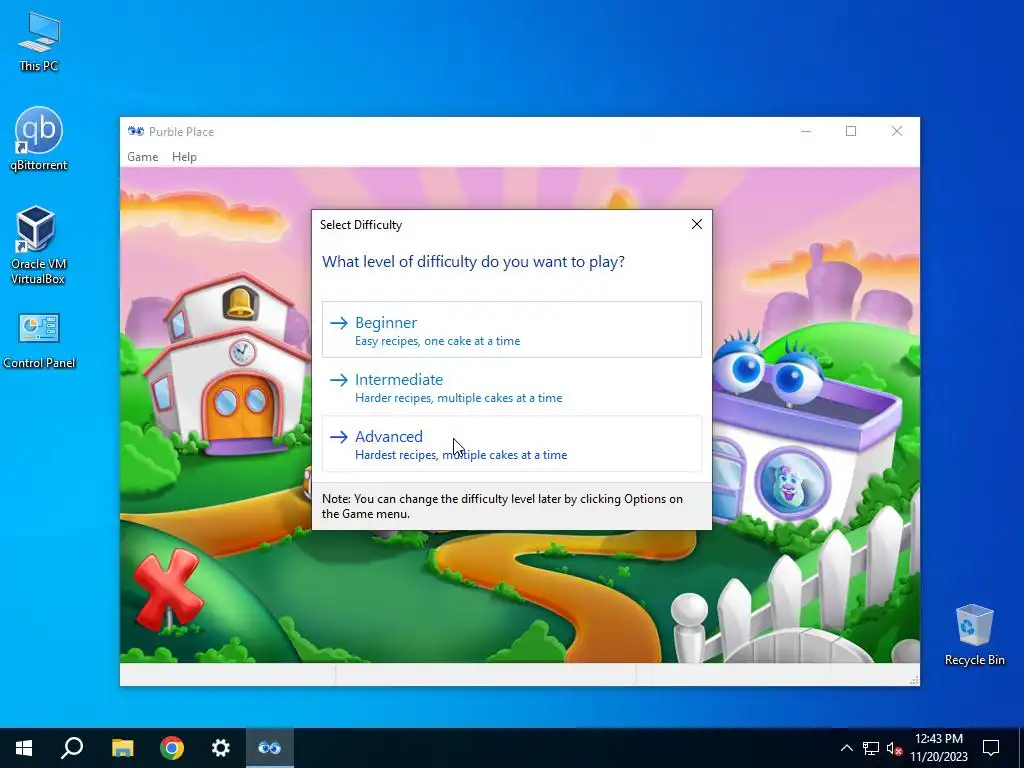The width and height of the screenshot is (1024, 768).
Task: Show hidden system tray icons
Action: [846, 748]
